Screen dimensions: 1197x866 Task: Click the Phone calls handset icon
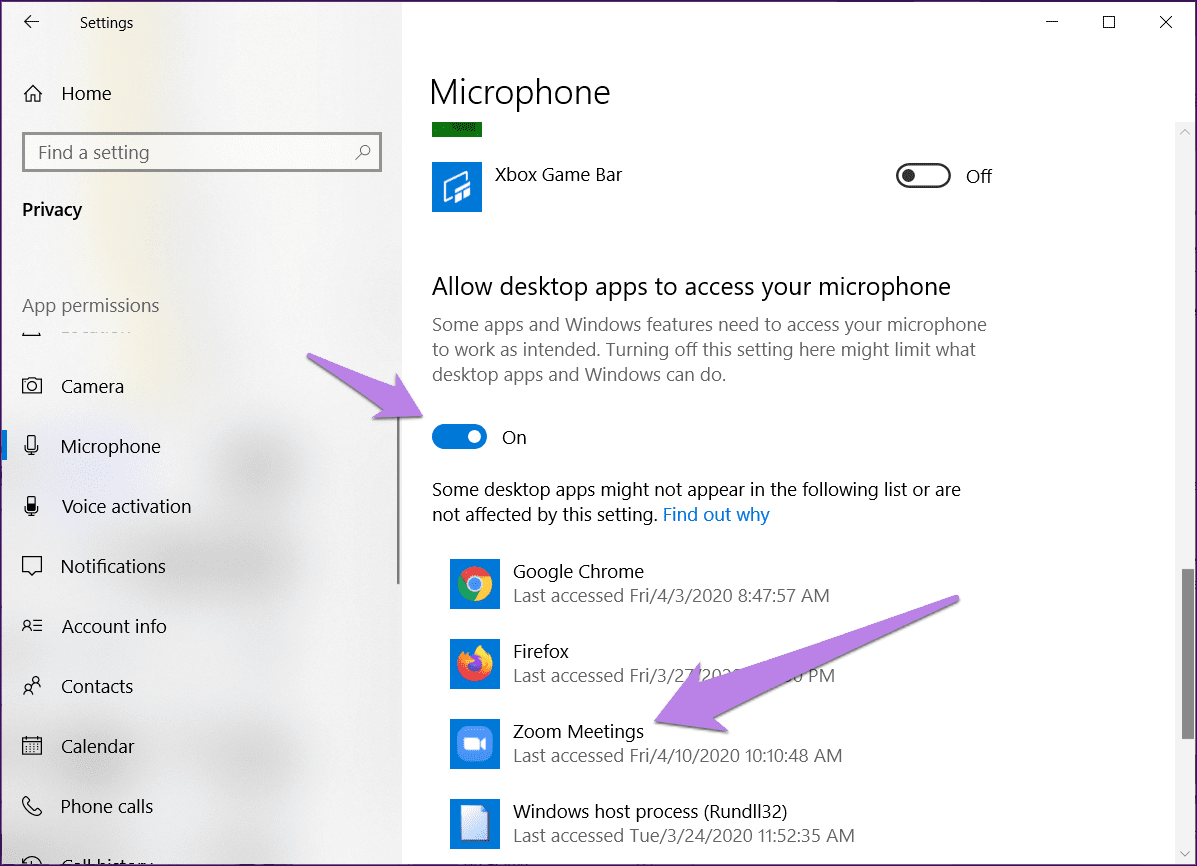(32, 806)
